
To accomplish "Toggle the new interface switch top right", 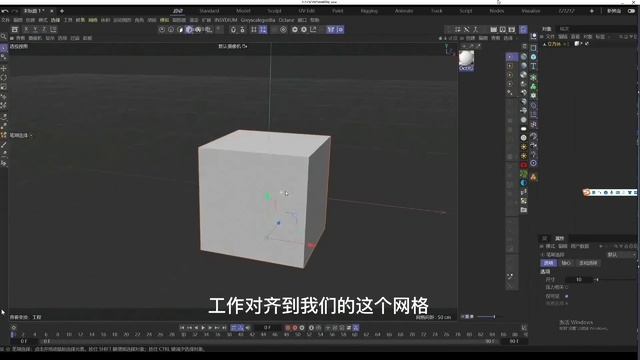I will (x=631, y=11).
